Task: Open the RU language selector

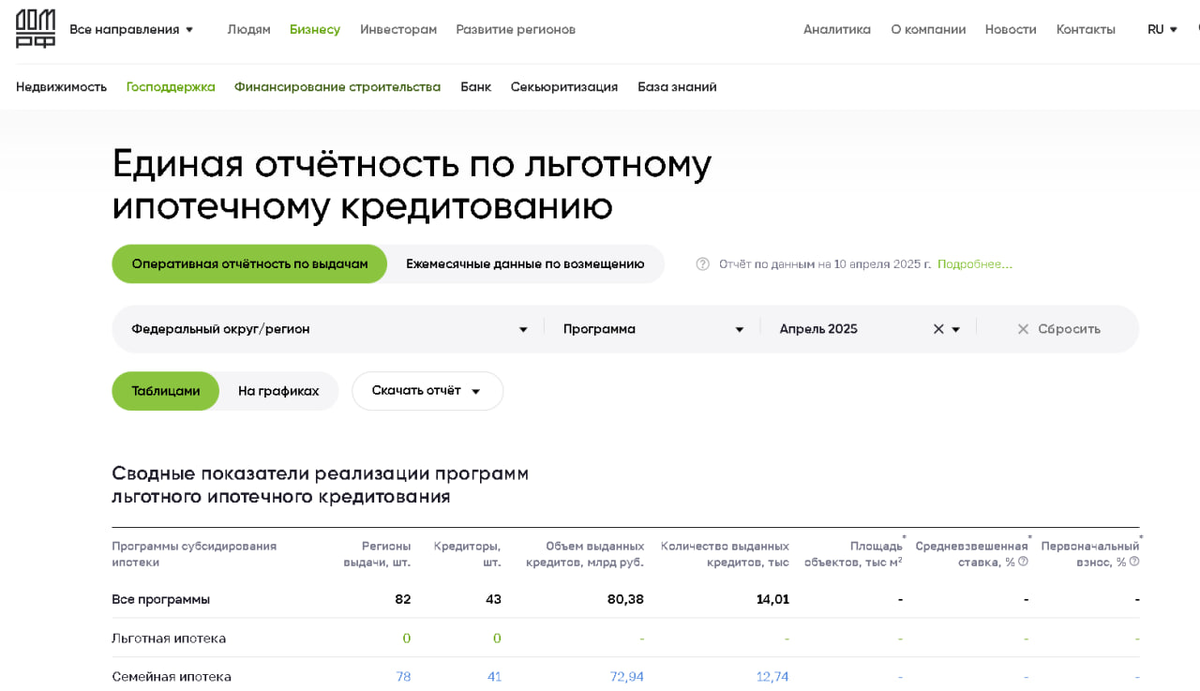Action: [1162, 30]
